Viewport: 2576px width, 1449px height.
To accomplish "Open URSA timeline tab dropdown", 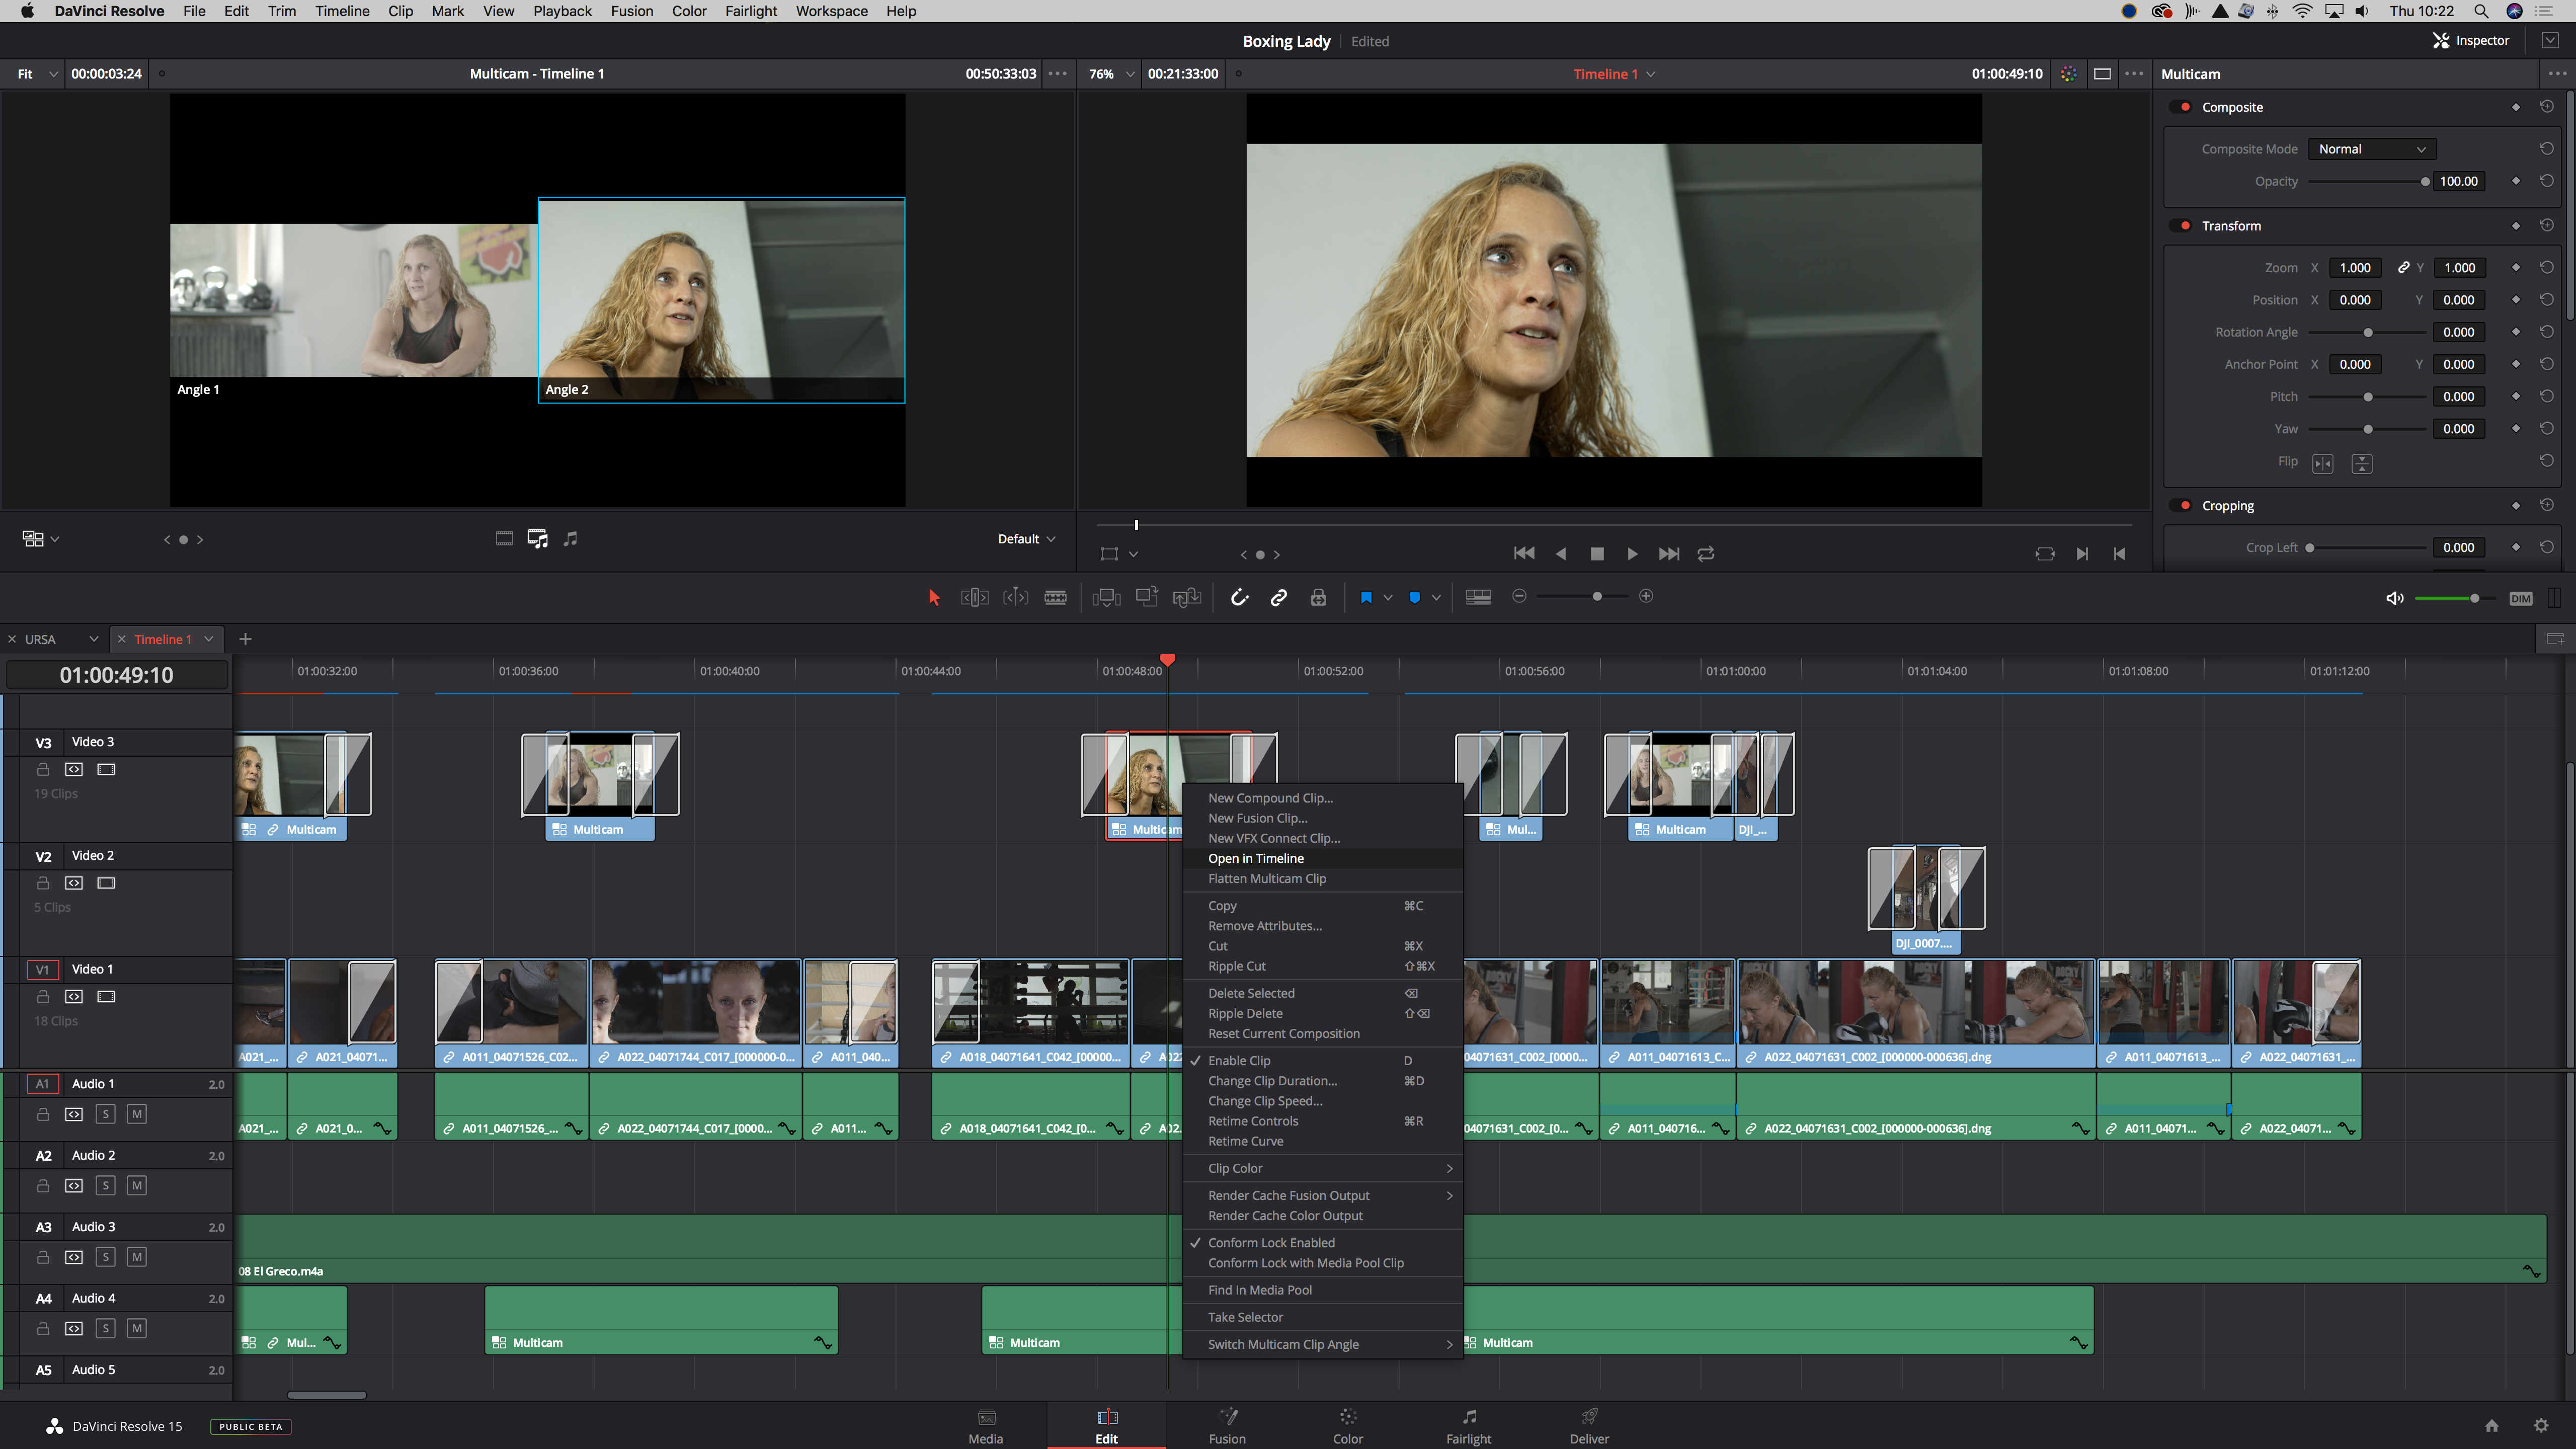I will tap(93, 639).
